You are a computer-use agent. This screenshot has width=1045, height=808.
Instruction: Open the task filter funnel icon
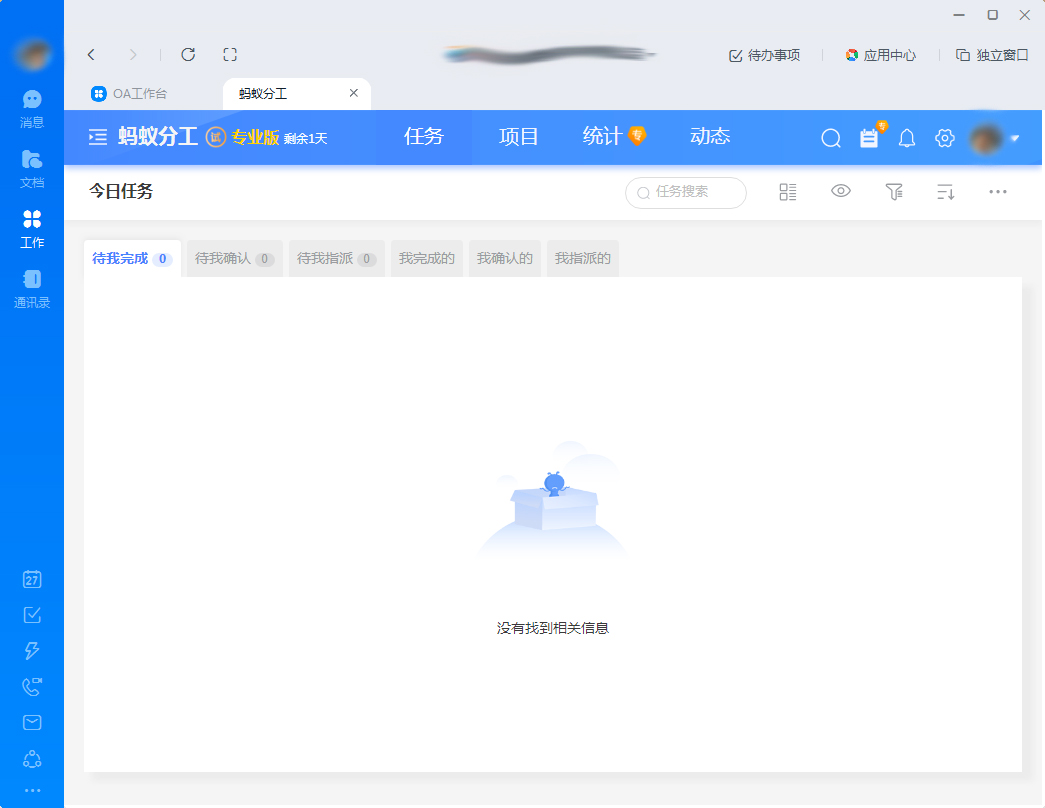[894, 191]
